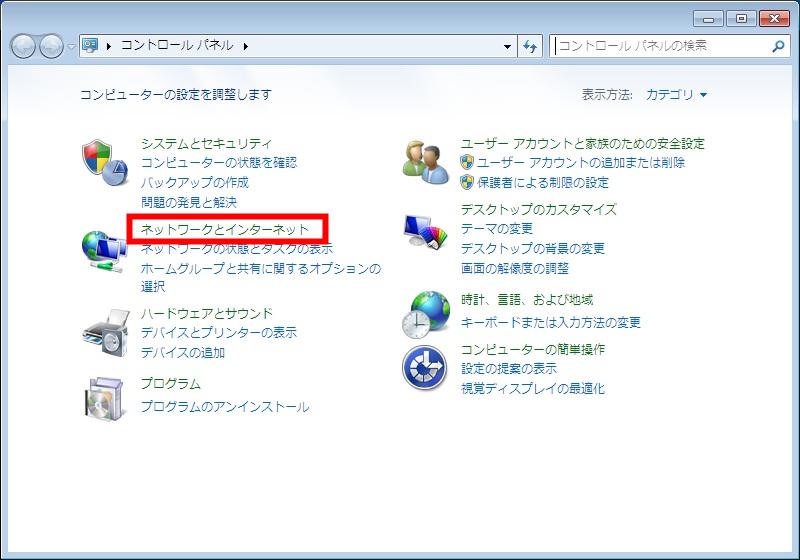Expand the arrow after コントロール パネル breadcrumb
This screenshot has width=800, height=560.
point(245,46)
